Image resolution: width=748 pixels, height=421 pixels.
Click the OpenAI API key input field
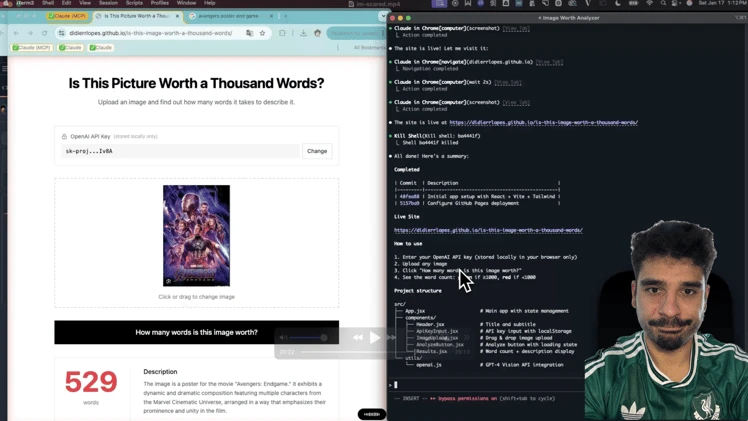180,151
